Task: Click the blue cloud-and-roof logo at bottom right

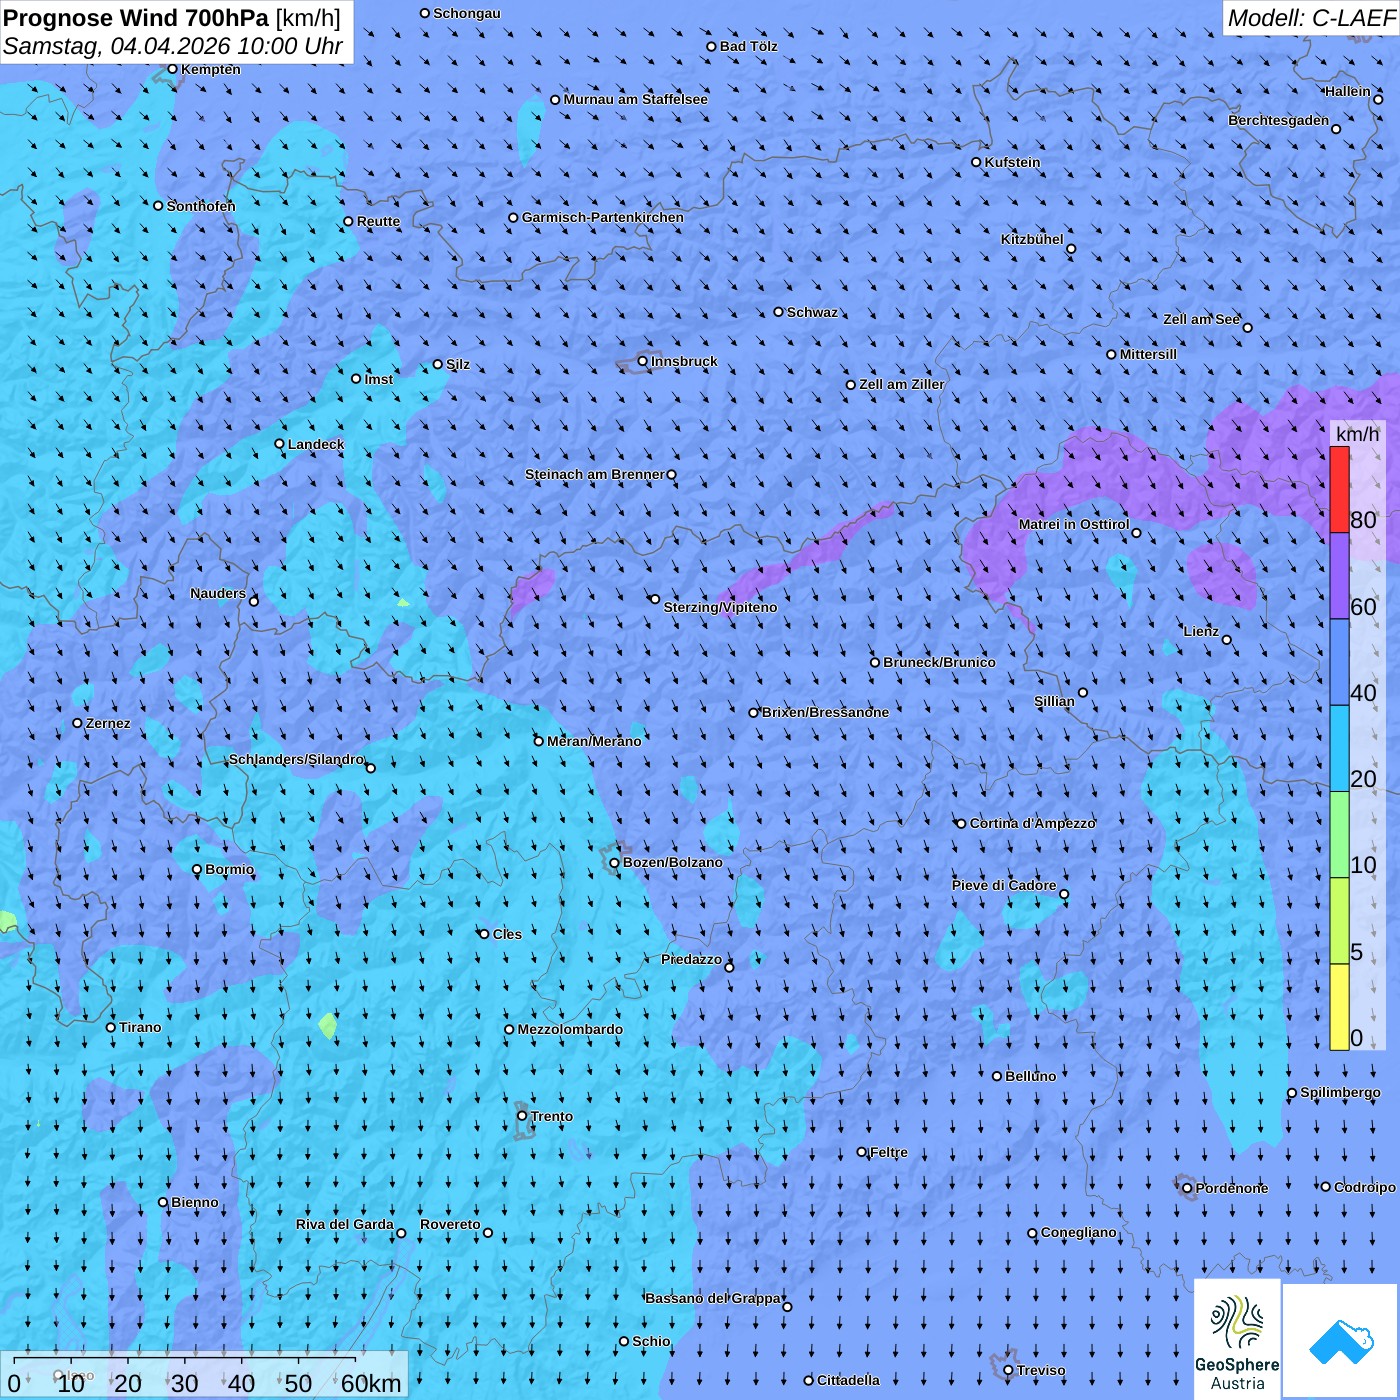Action: [x=1341, y=1341]
